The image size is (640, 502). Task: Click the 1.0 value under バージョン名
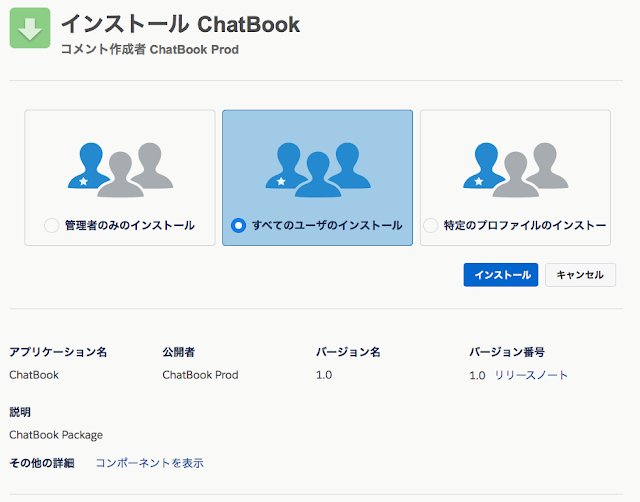click(324, 375)
